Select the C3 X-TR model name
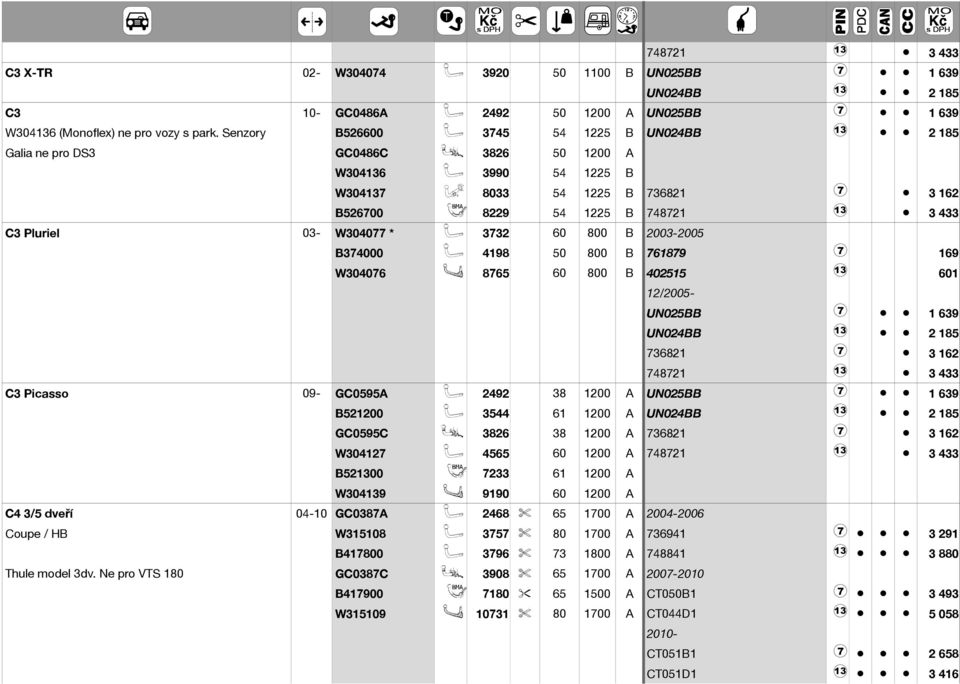The width and height of the screenshot is (960, 684). click(29, 73)
